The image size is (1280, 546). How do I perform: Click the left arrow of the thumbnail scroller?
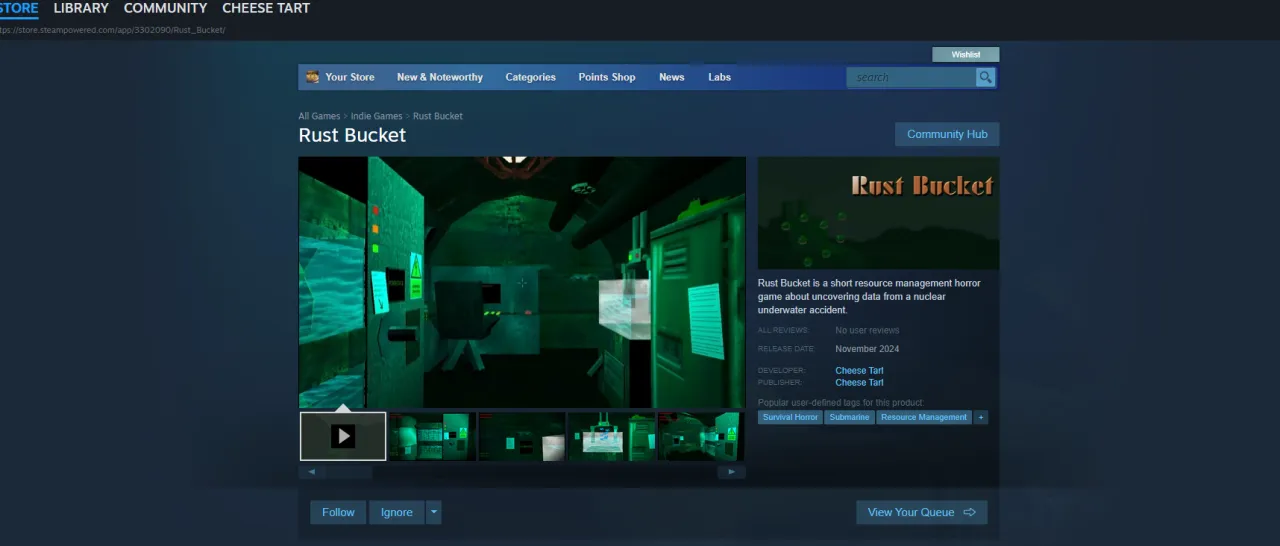click(x=312, y=472)
